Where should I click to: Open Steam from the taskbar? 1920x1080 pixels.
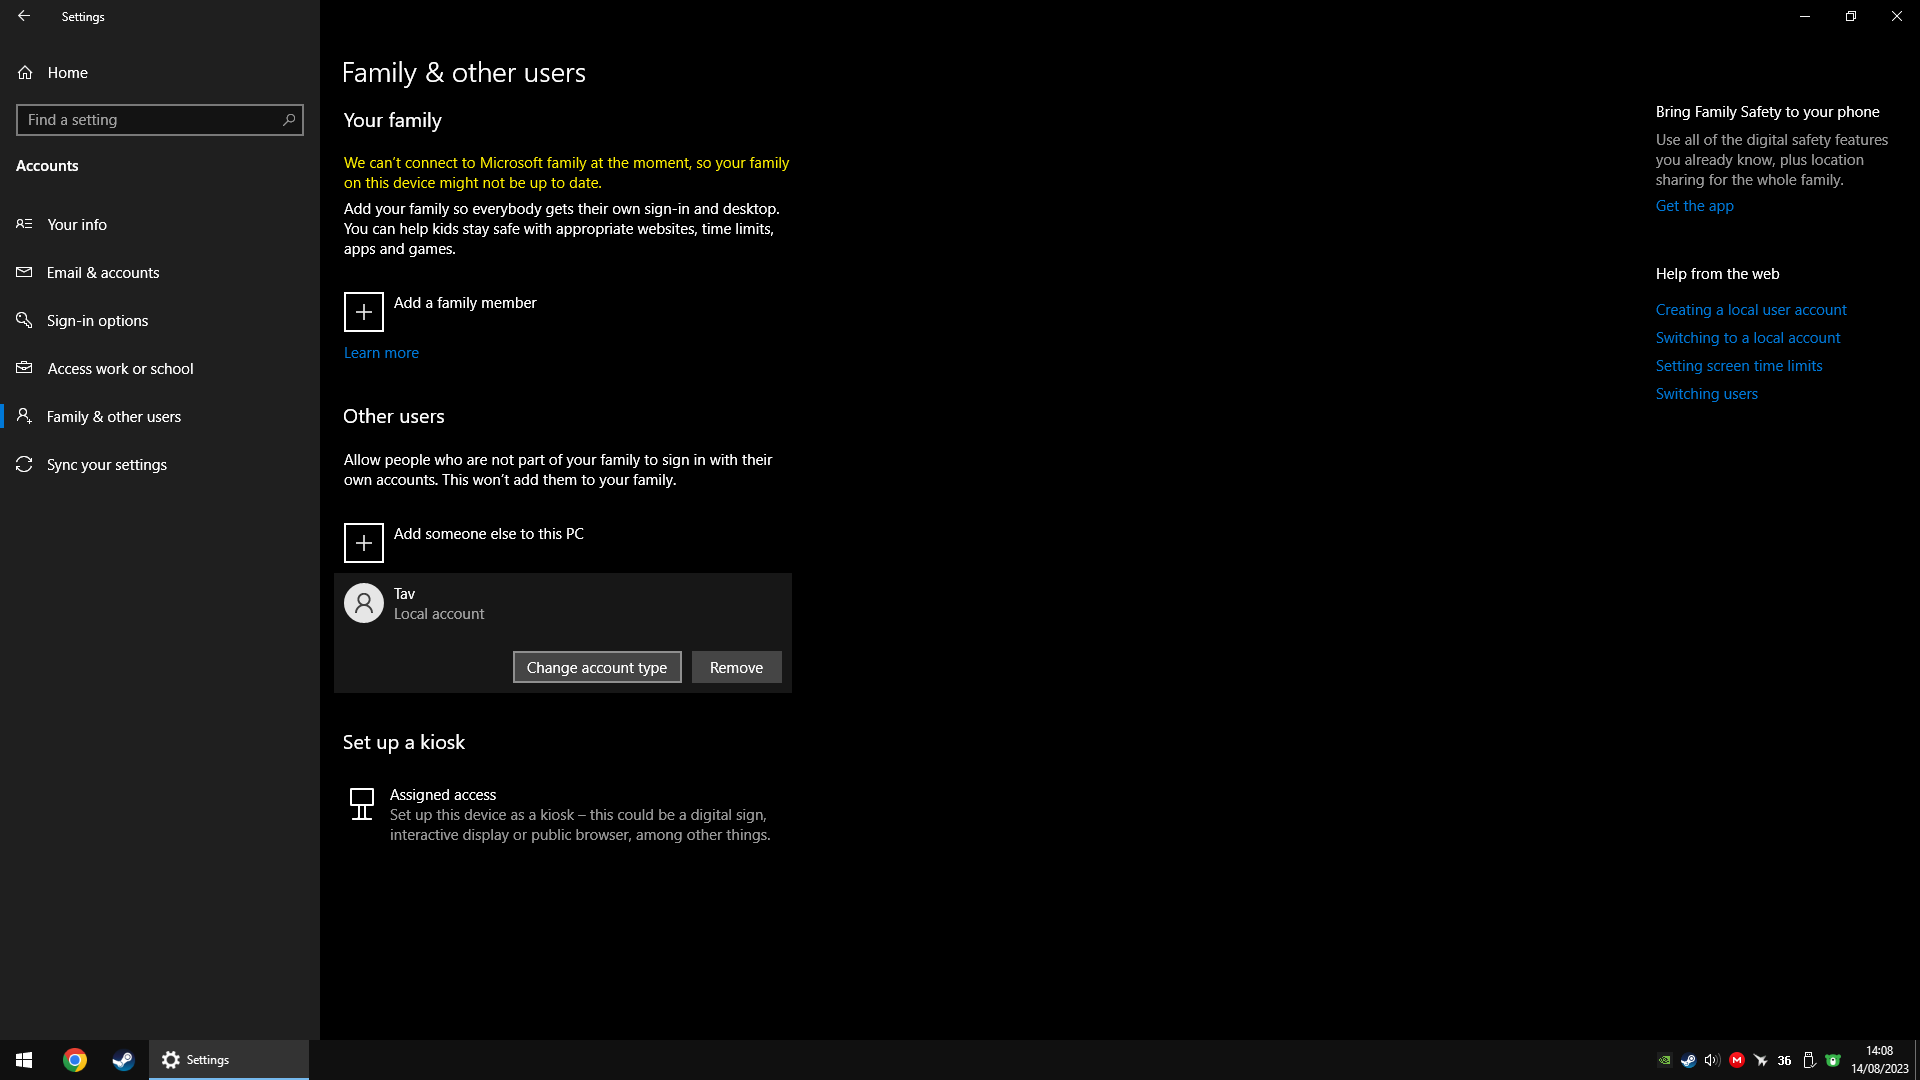(x=123, y=1060)
